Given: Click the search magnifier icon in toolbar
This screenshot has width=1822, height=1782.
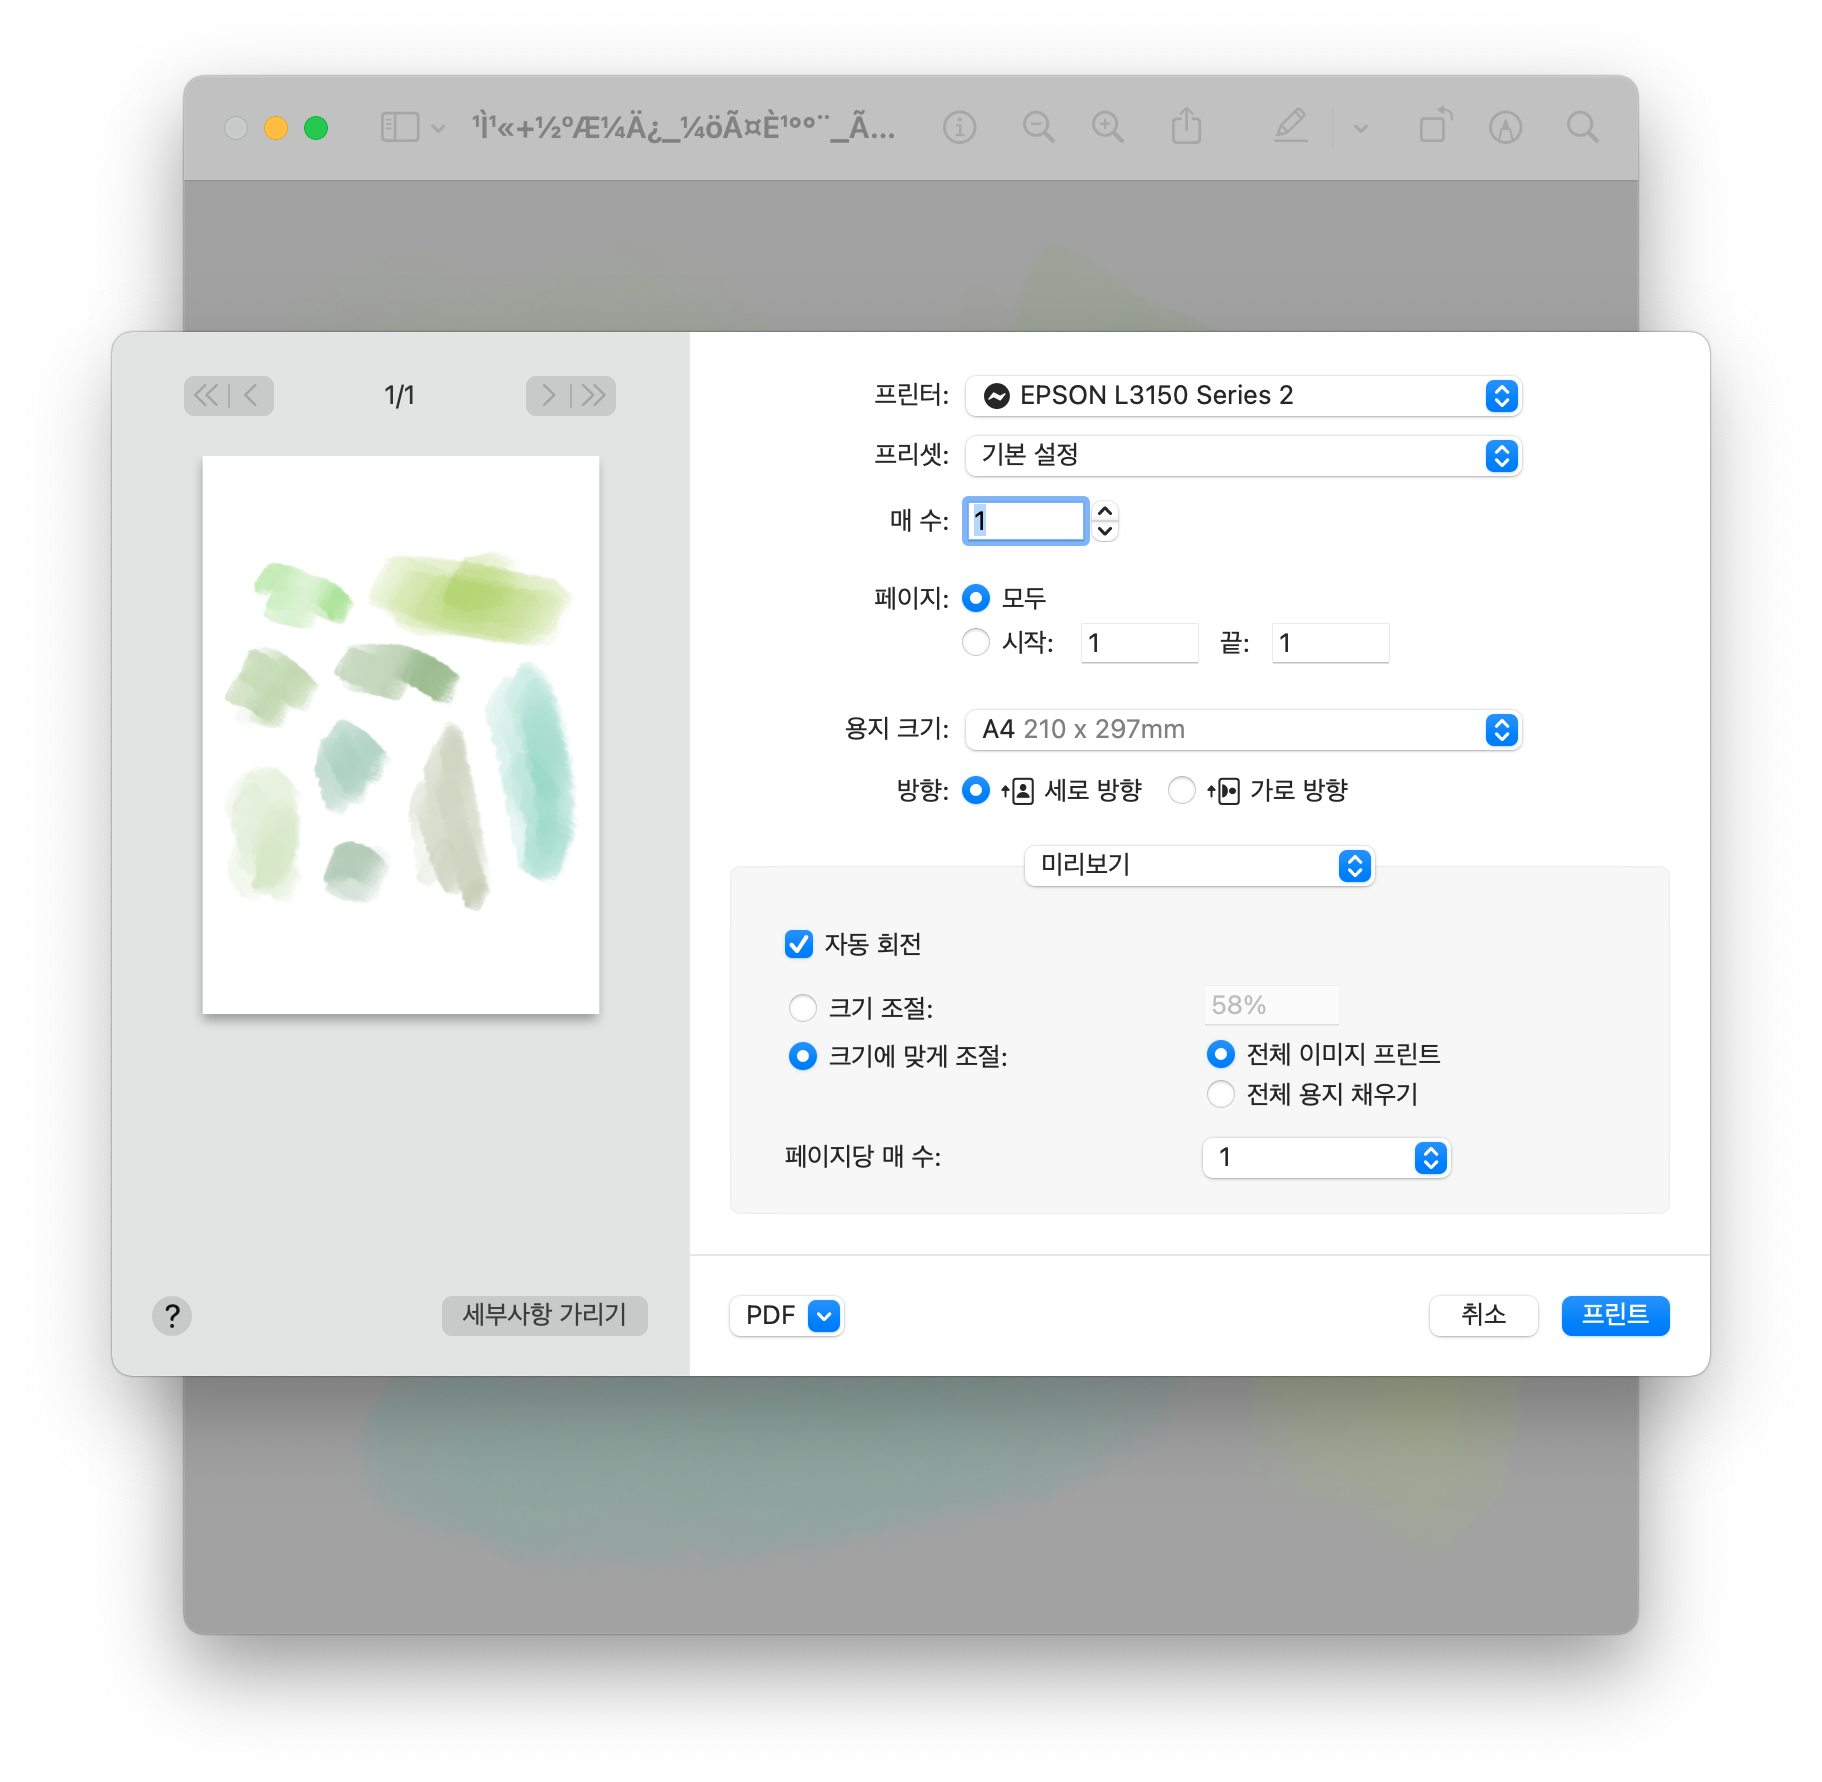Looking at the screenshot, I should click(x=1582, y=127).
